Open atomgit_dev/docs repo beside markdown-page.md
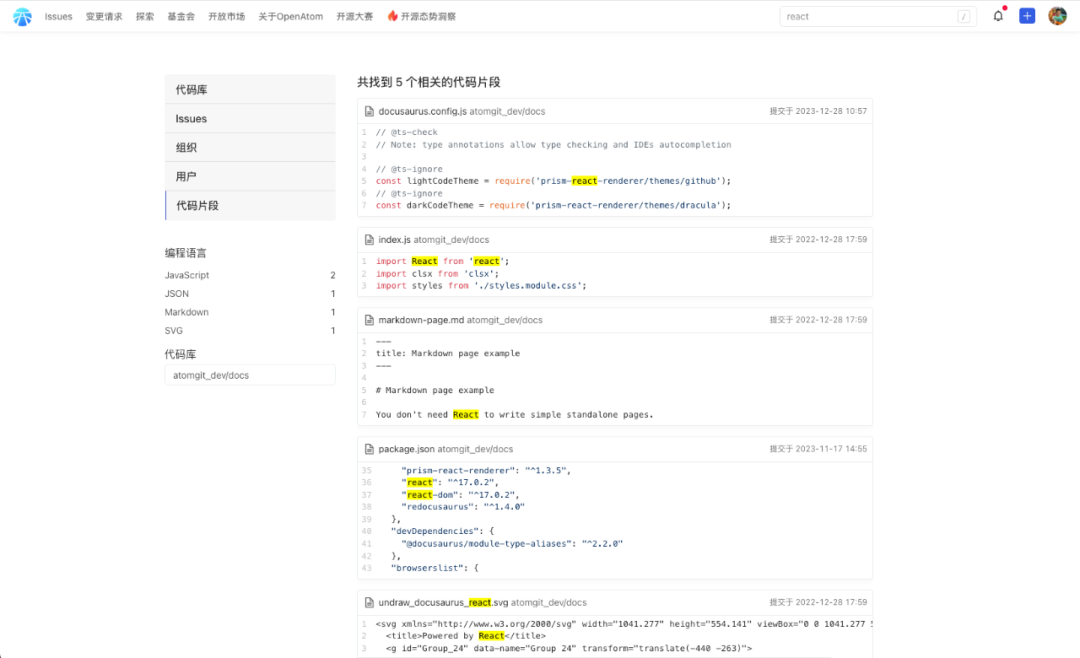The image size is (1080, 658). pyautogui.click(x=504, y=320)
